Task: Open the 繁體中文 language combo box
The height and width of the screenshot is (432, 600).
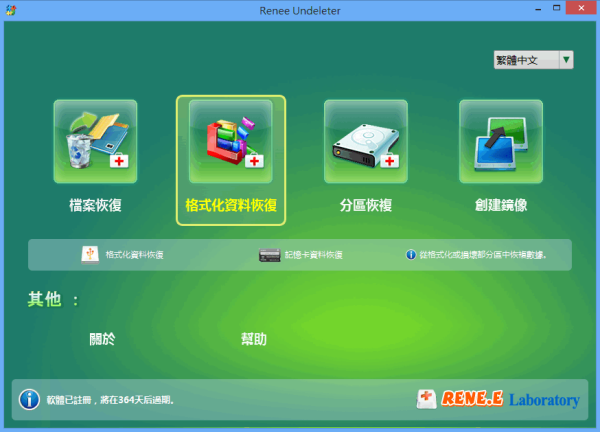Action: tap(533, 60)
